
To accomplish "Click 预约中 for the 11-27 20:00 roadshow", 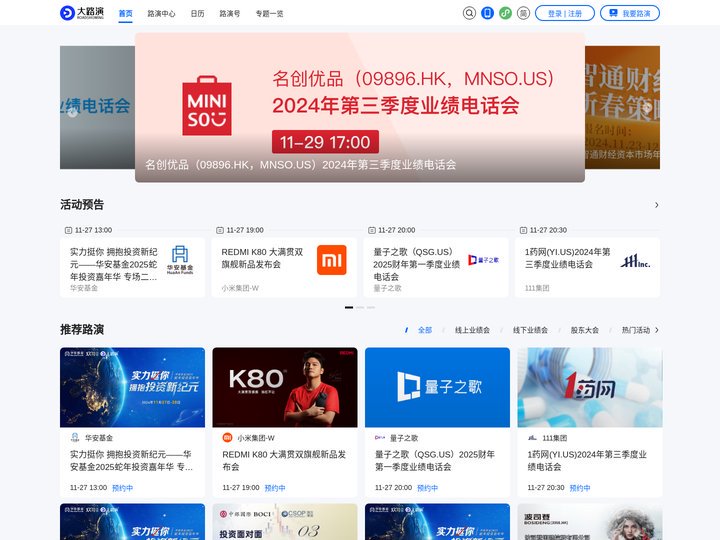I will point(427,488).
